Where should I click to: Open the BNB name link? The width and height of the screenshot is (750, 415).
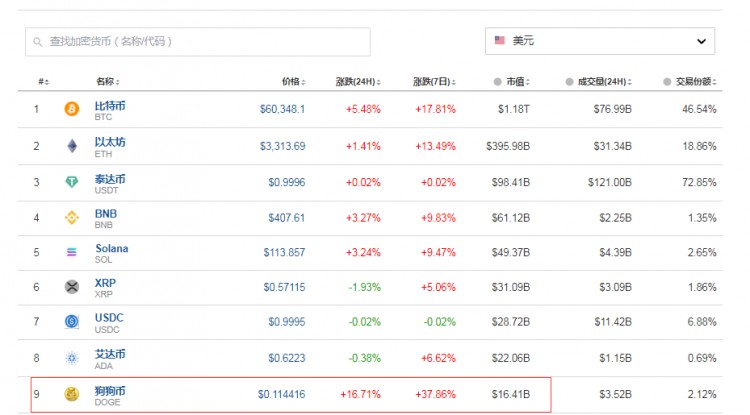click(106, 214)
